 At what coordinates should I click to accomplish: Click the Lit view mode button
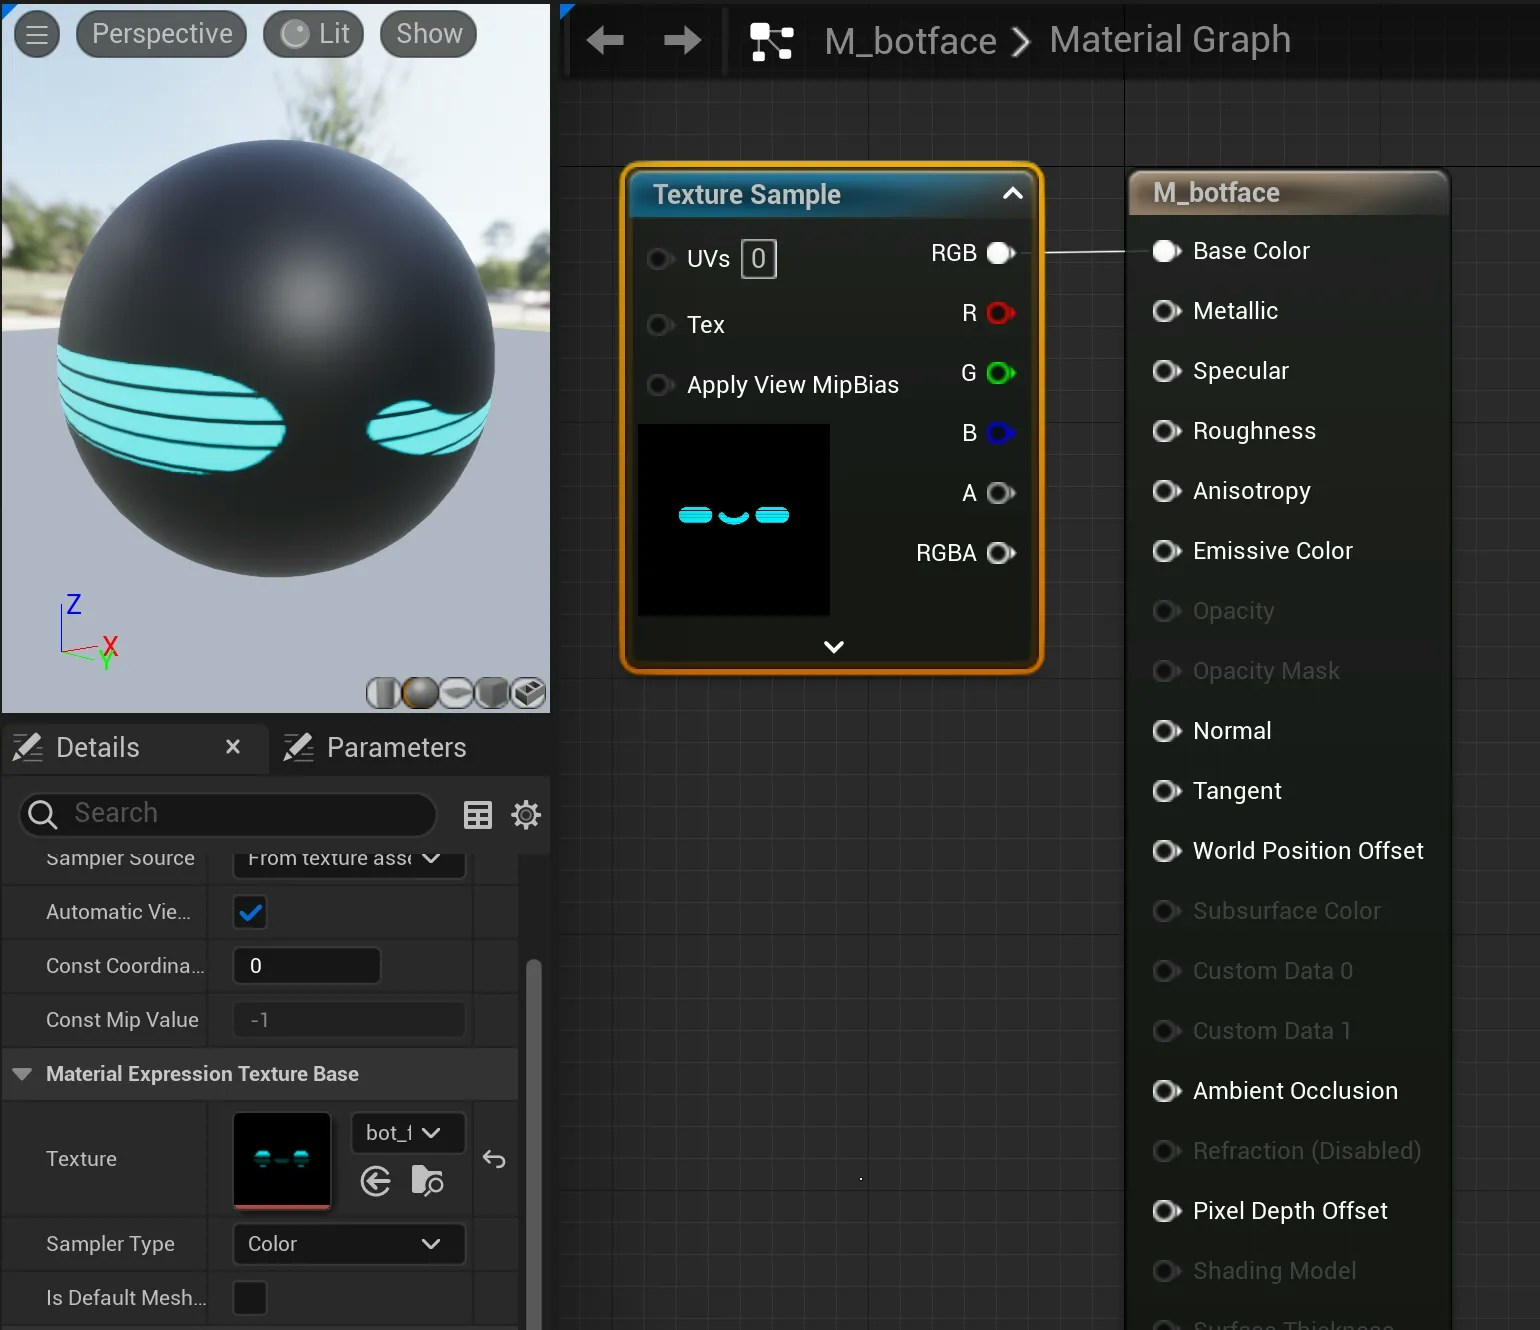[314, 34]
